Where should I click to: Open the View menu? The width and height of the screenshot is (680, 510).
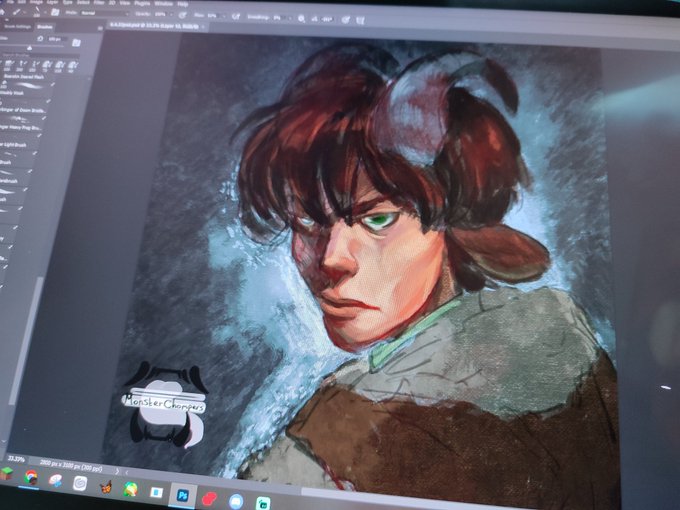coord(124,3)
